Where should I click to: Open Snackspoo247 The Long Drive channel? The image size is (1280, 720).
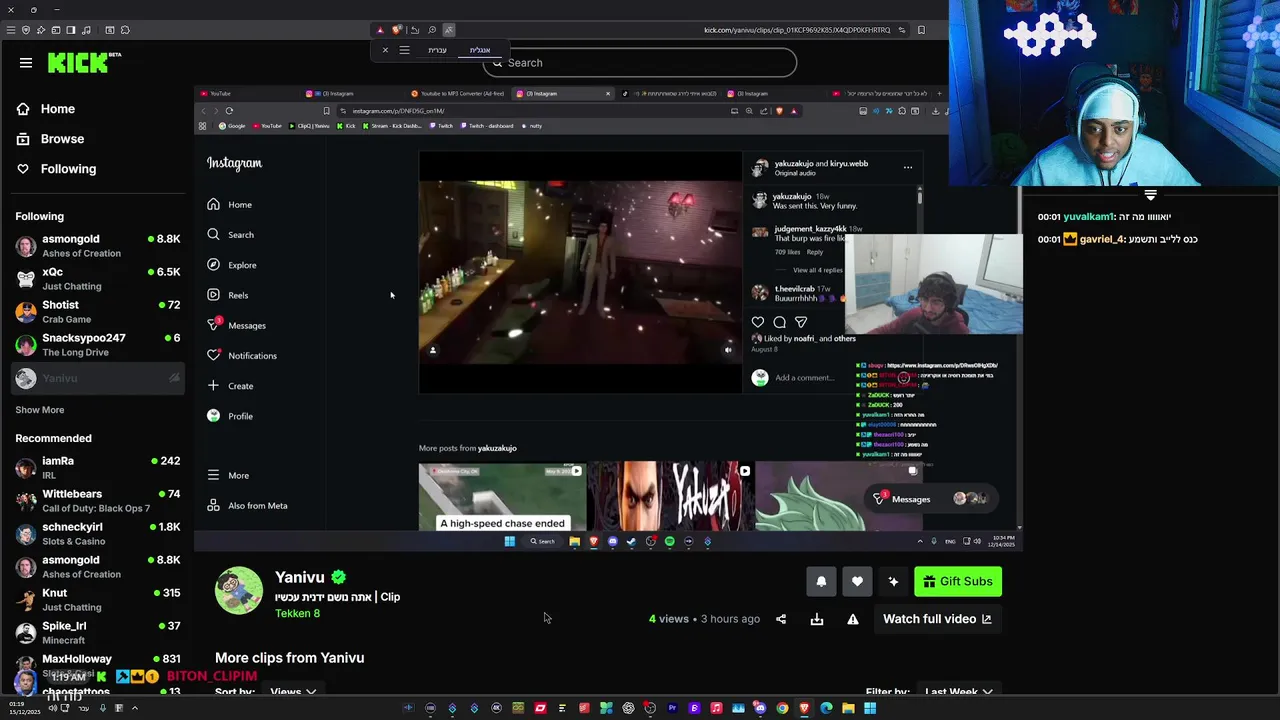point(97,345)
